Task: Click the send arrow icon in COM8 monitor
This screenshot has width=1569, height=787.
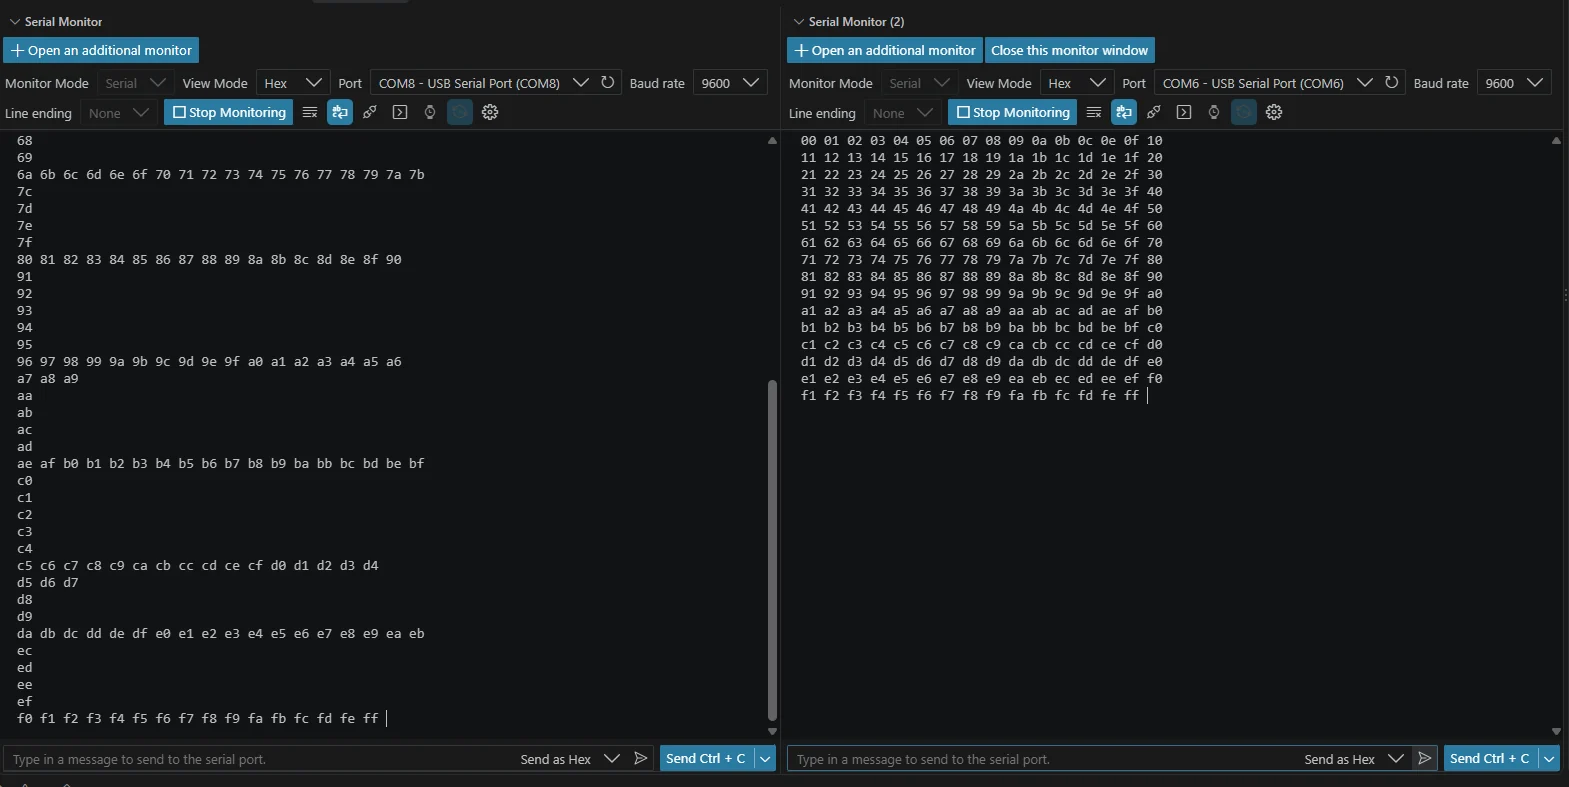Action: click(x=641, y=759)
